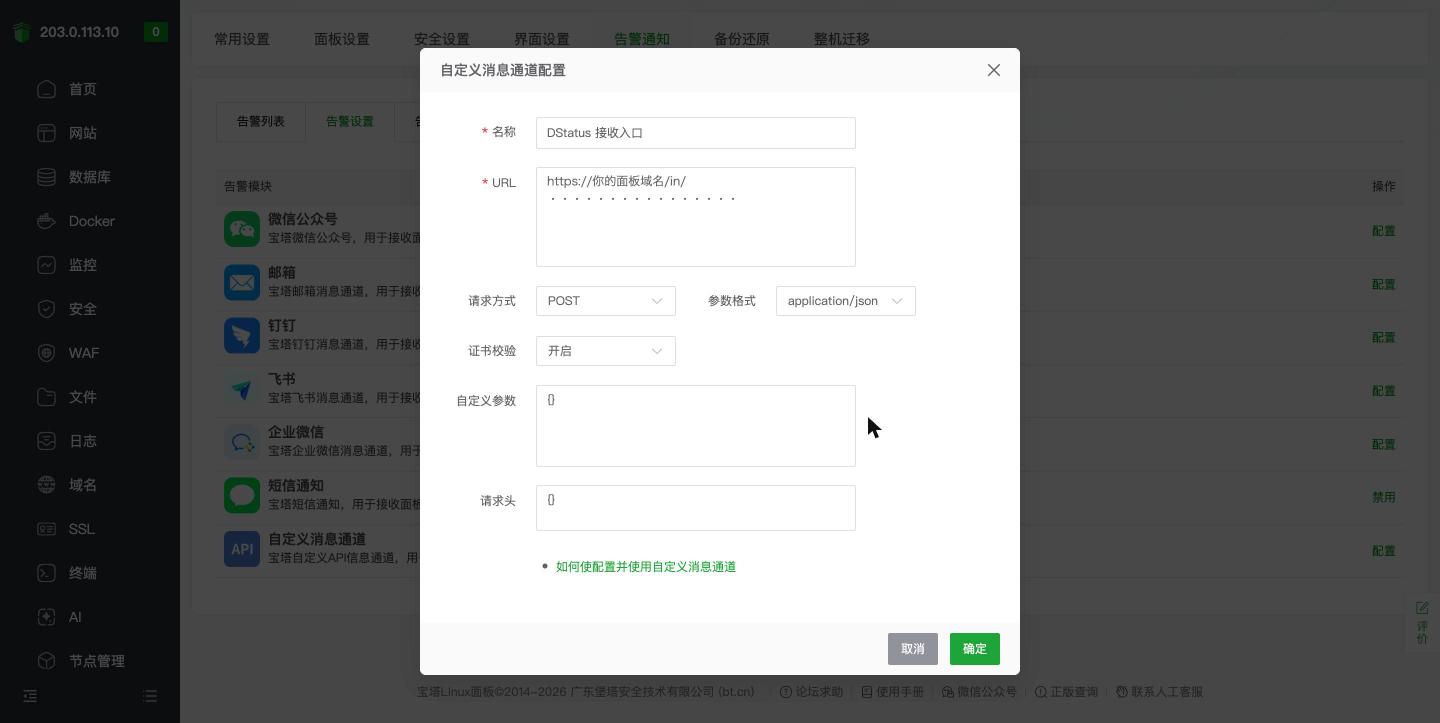1440x723 pixels.
Task: Open the 终端 terminal icon in sidebar
Action: pyautogui.click(x=46, y=573)
